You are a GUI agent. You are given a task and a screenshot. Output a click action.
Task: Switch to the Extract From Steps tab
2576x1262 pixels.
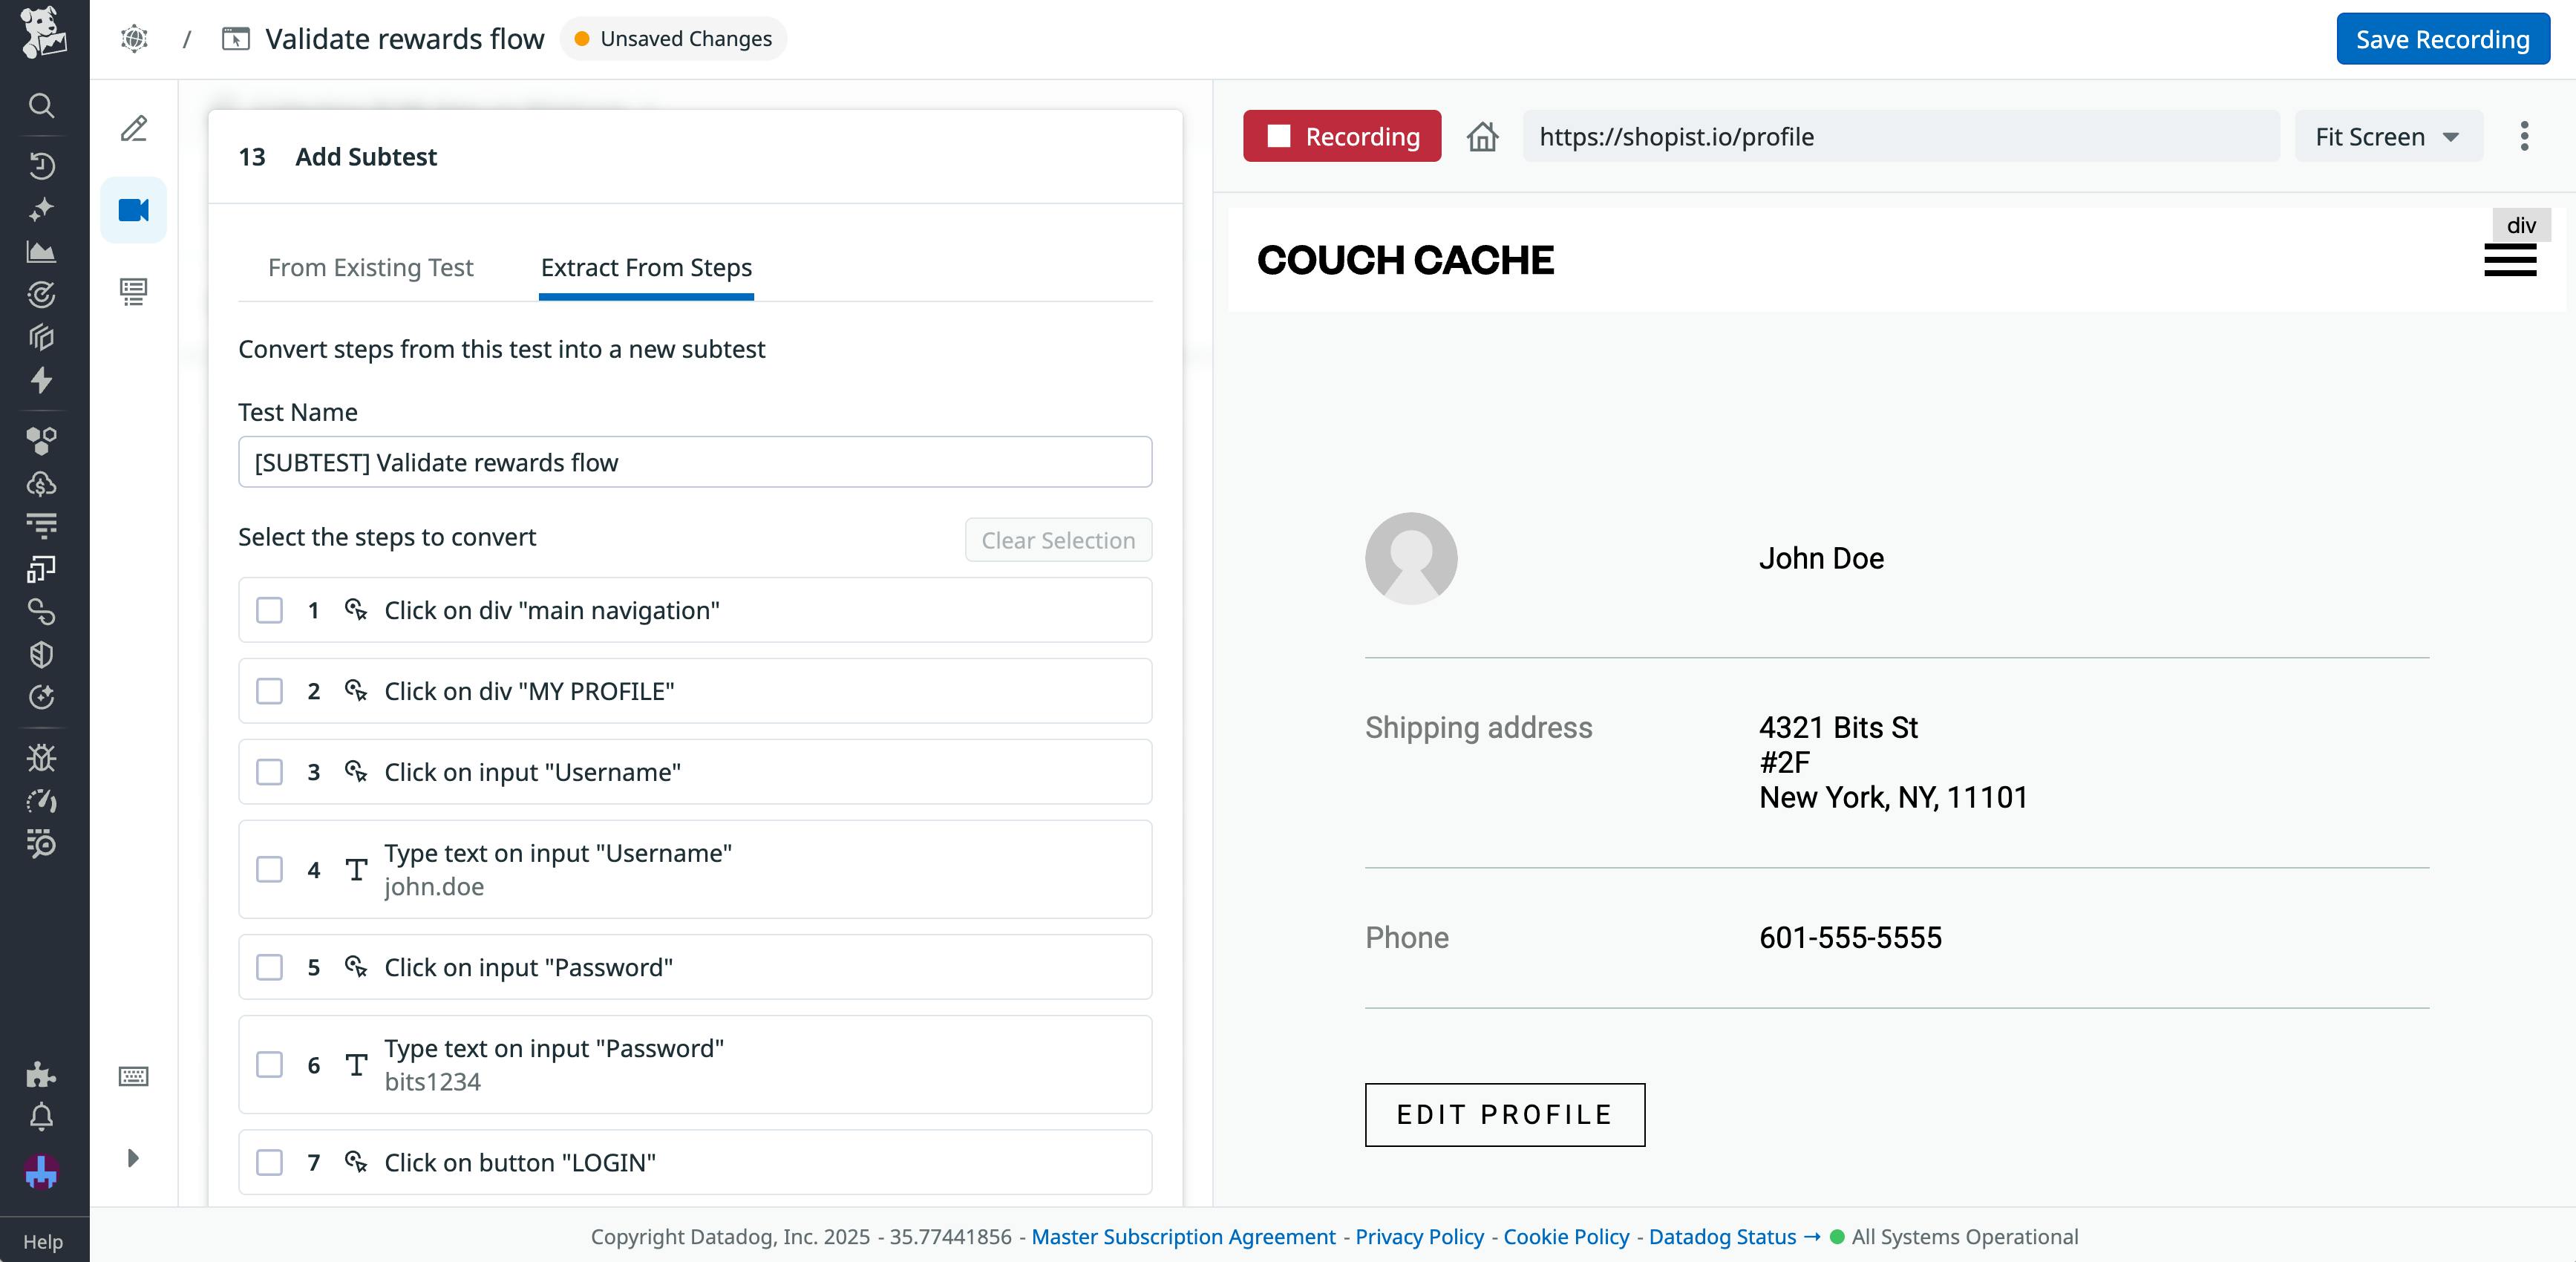(x=645, y=267)
